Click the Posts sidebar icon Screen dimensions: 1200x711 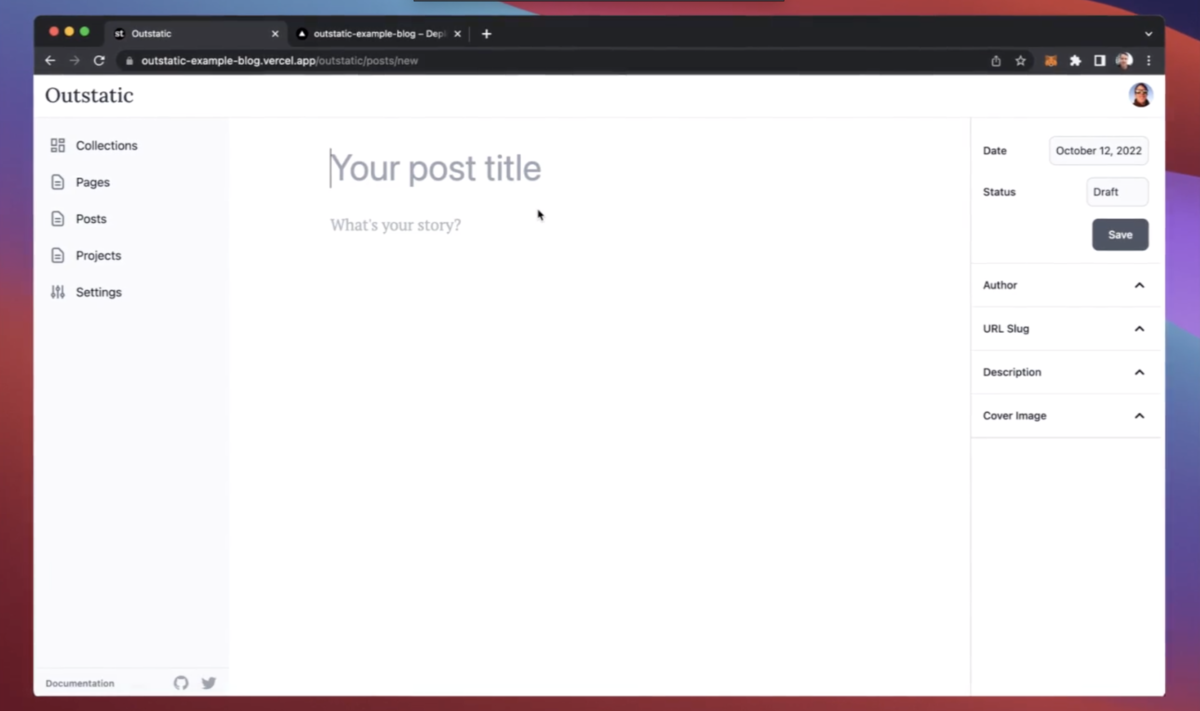(57, 218)
